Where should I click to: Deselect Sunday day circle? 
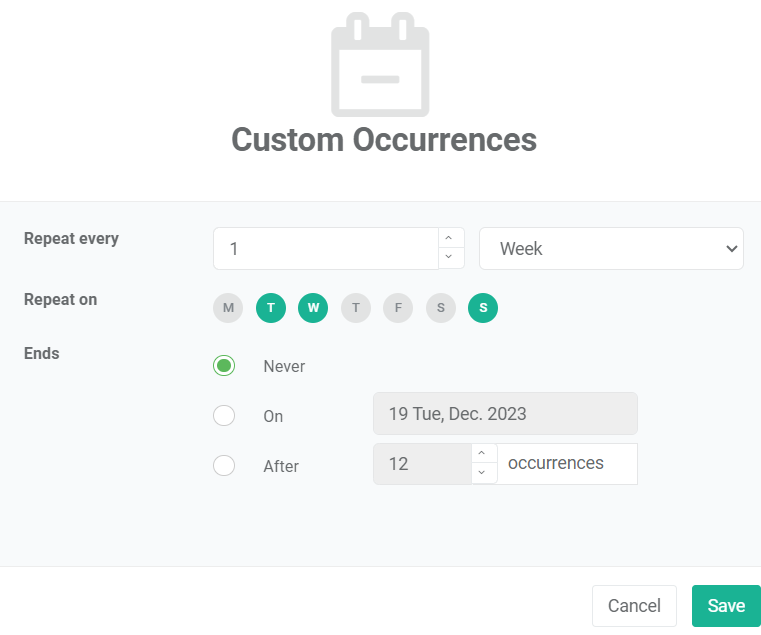[483, 308]
